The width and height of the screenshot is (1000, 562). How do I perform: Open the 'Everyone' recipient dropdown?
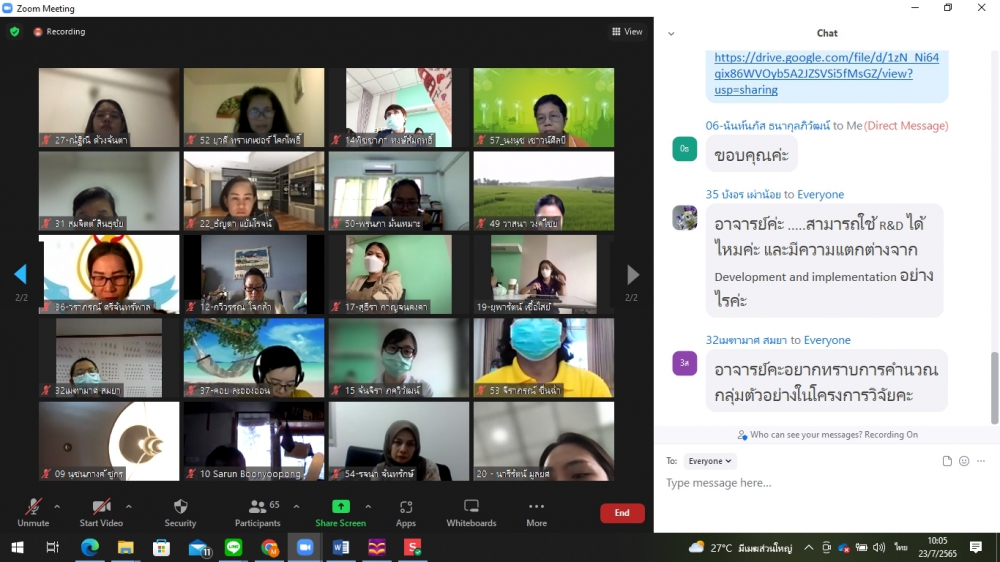(710, 461)
